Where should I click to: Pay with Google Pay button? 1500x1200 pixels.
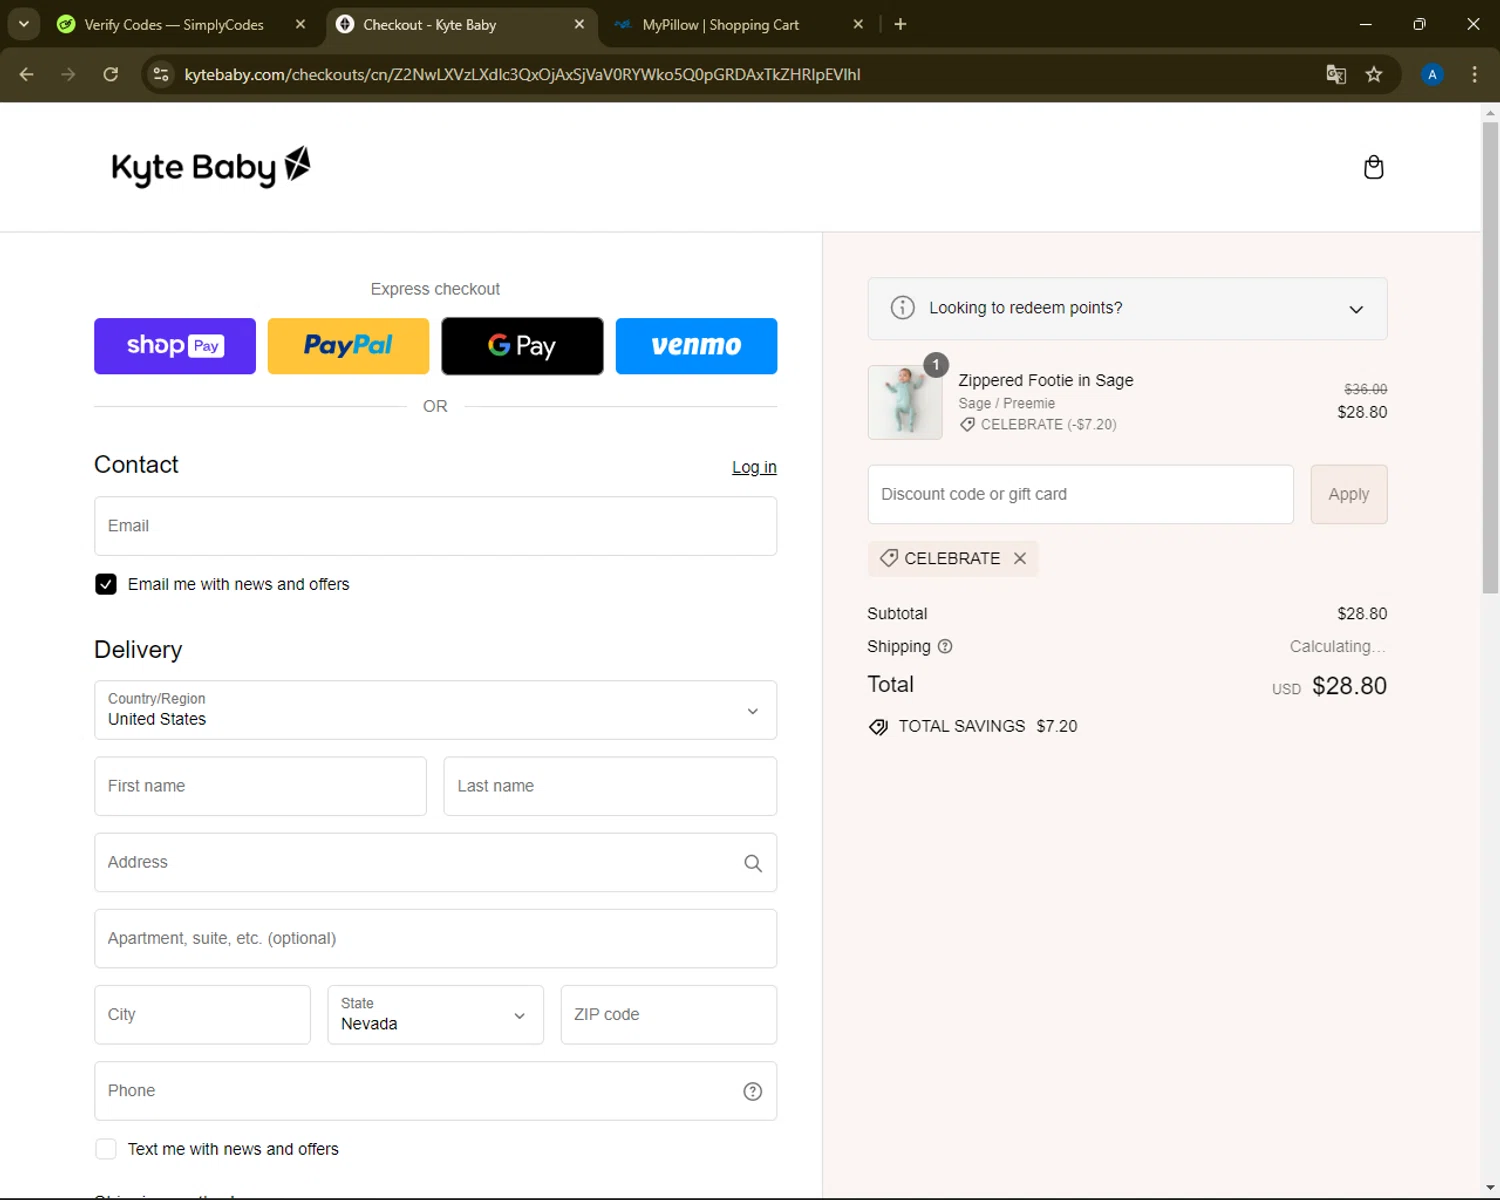click(522, 346)
